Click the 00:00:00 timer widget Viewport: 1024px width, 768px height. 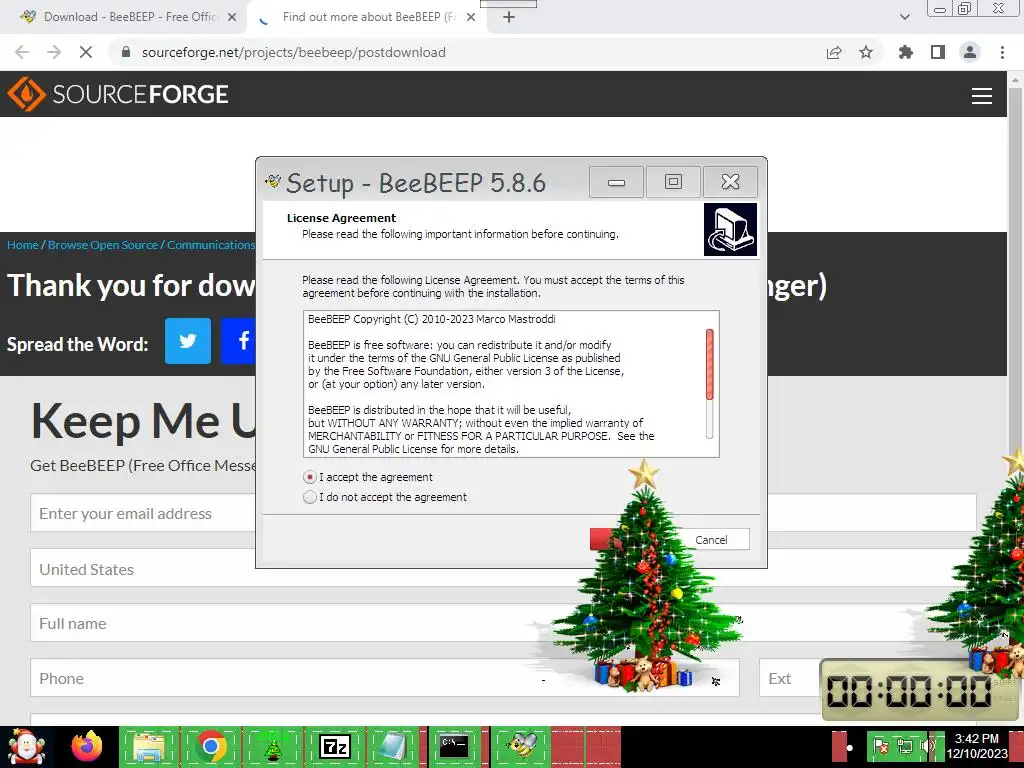[x=919, y=691]
